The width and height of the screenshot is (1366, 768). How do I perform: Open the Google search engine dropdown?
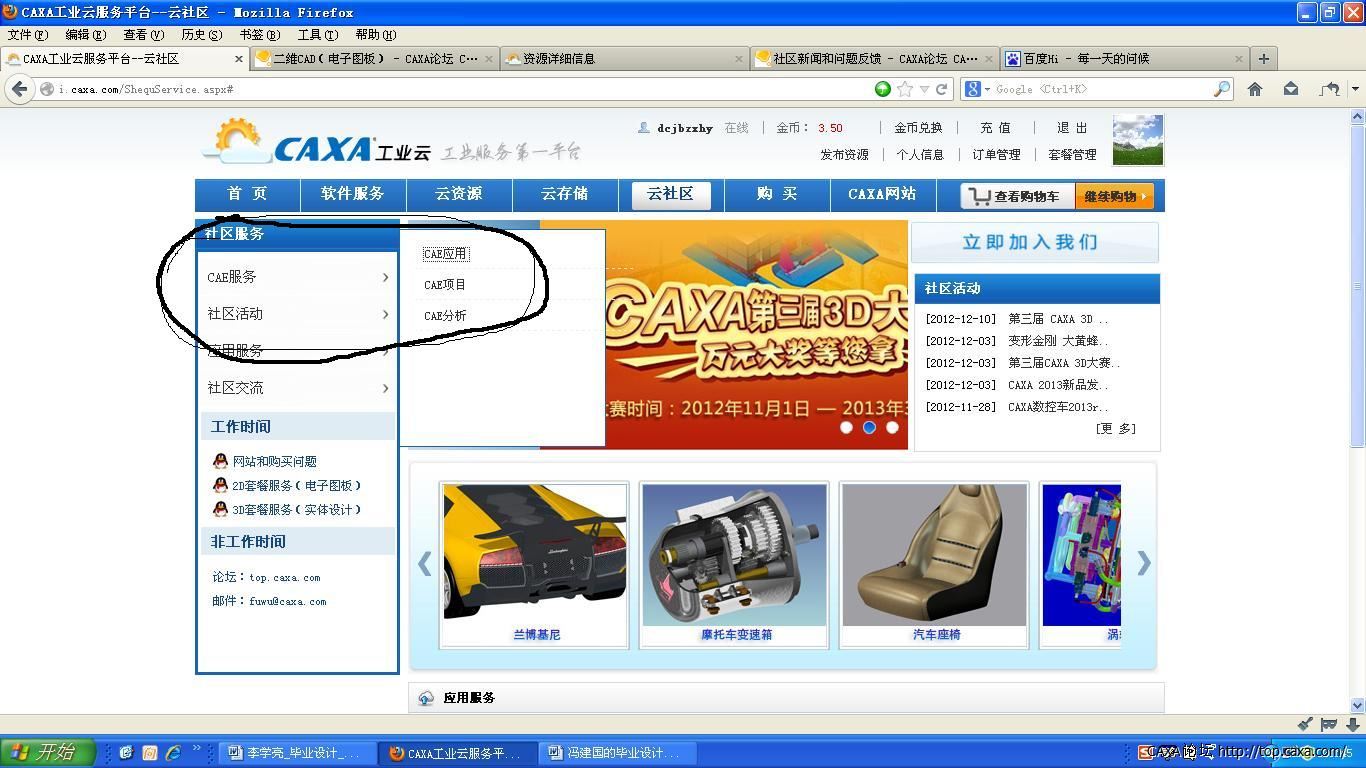pyautogui.click(x=976, y=89)
